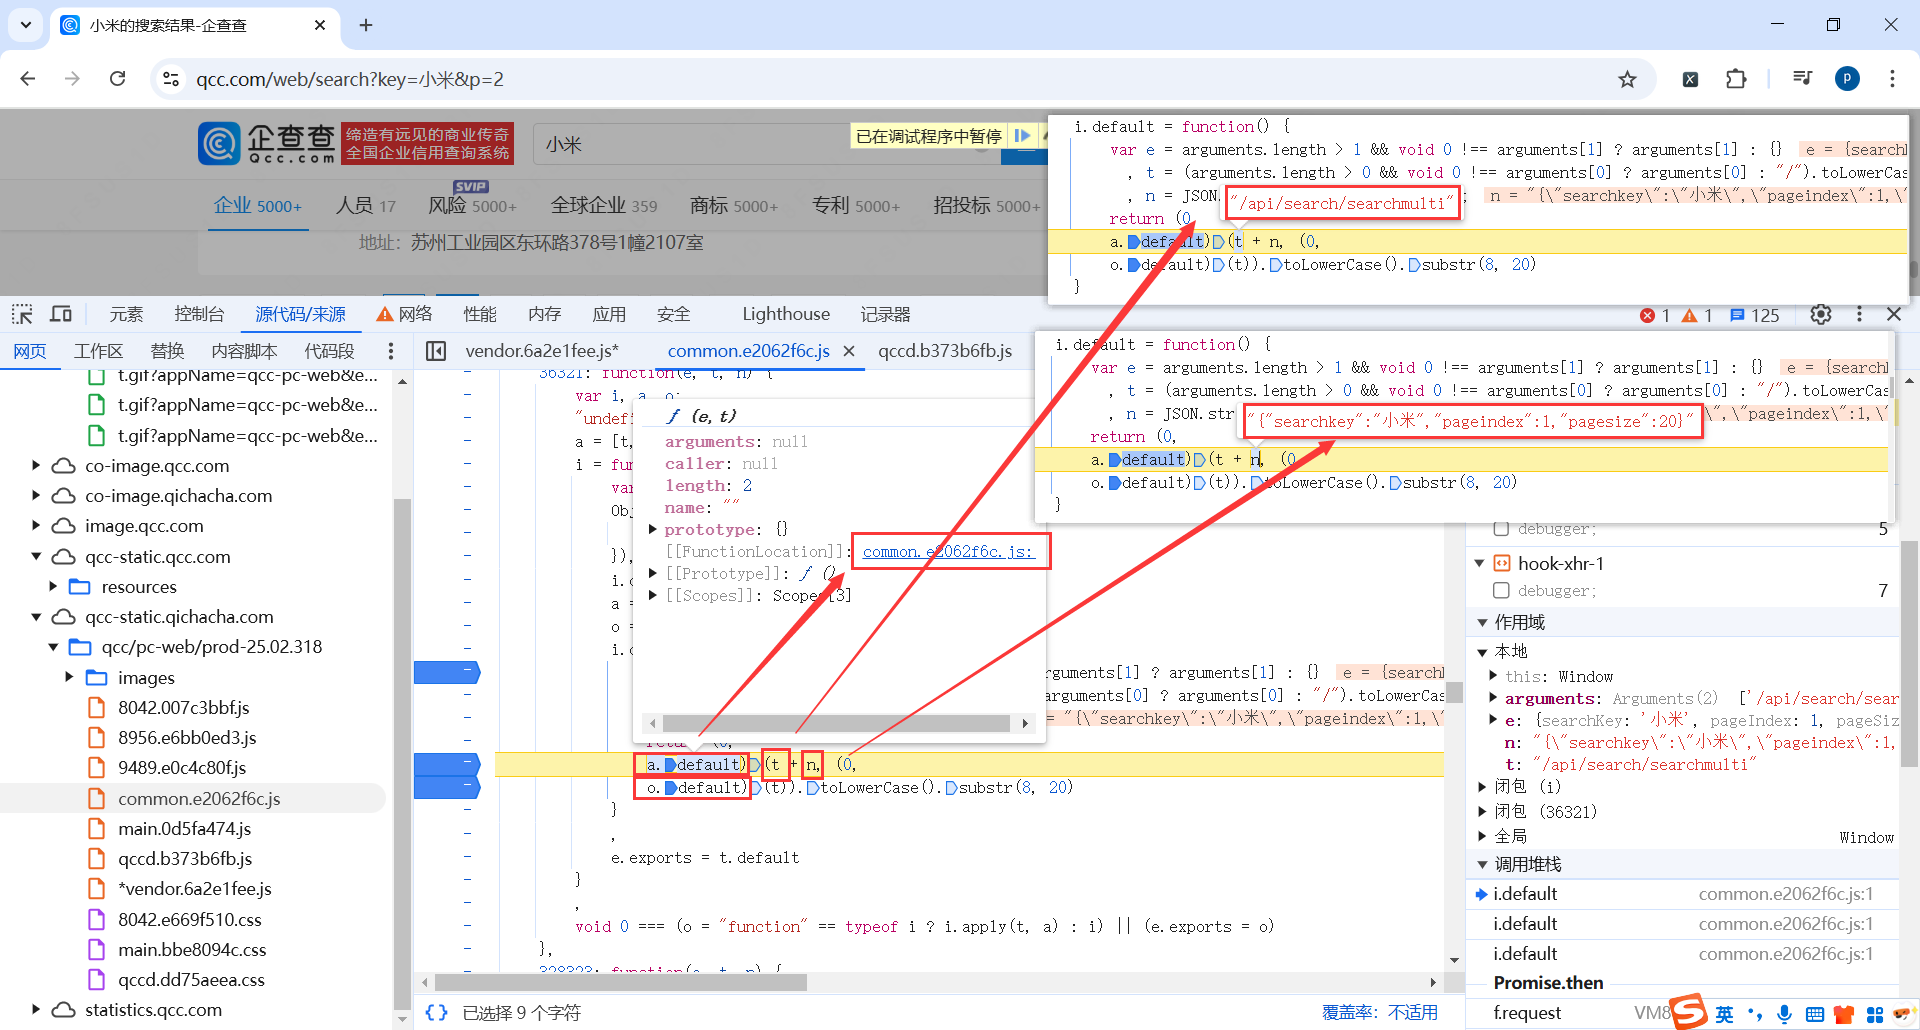The width and height of the screenshot is (1920, 1030).
Task: Open main.0d5fa474.js in file tree
Action: (x=184, y=828)
